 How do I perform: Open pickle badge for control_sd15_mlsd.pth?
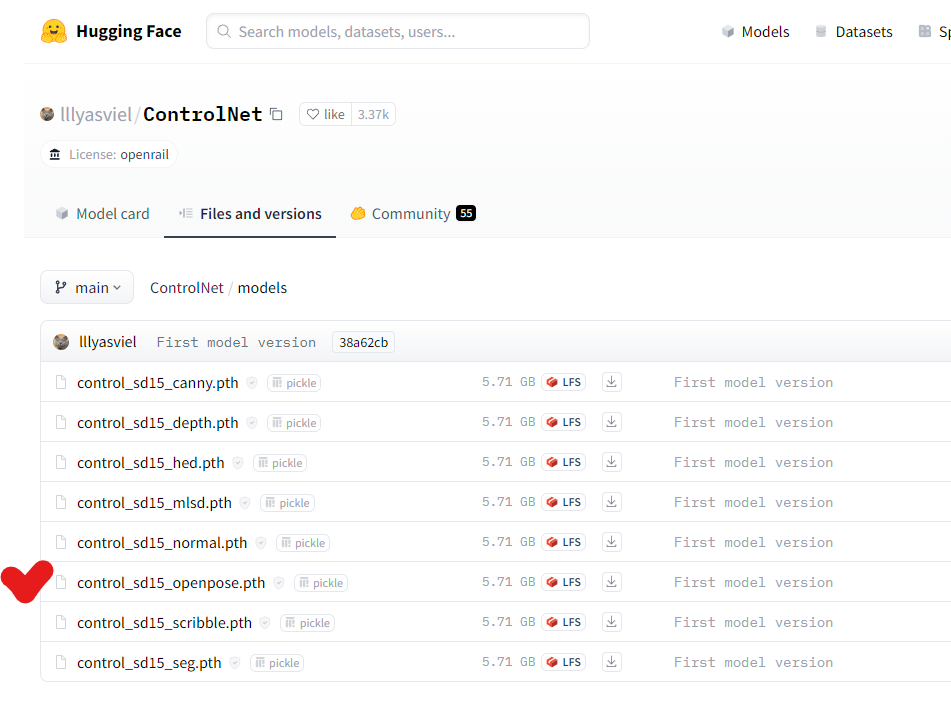click(x=287, y=503)
